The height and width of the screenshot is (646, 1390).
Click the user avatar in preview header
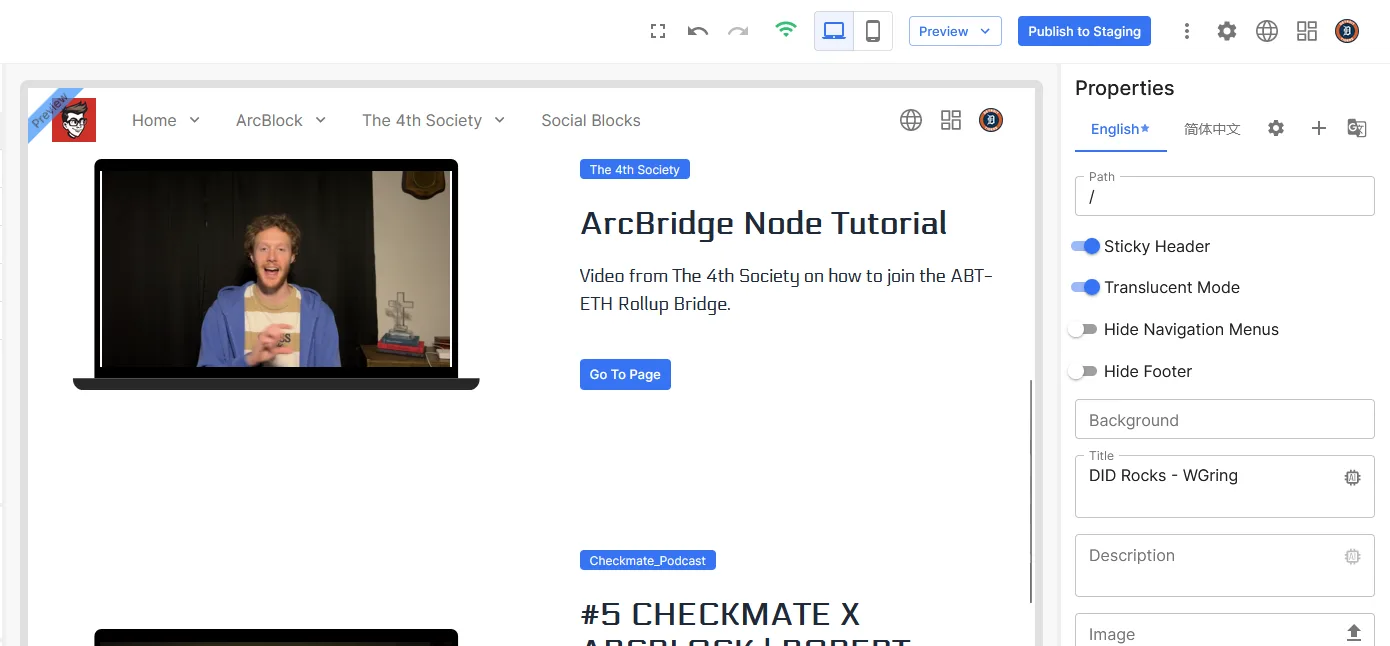pyautogui.click(x=991, y=120)
